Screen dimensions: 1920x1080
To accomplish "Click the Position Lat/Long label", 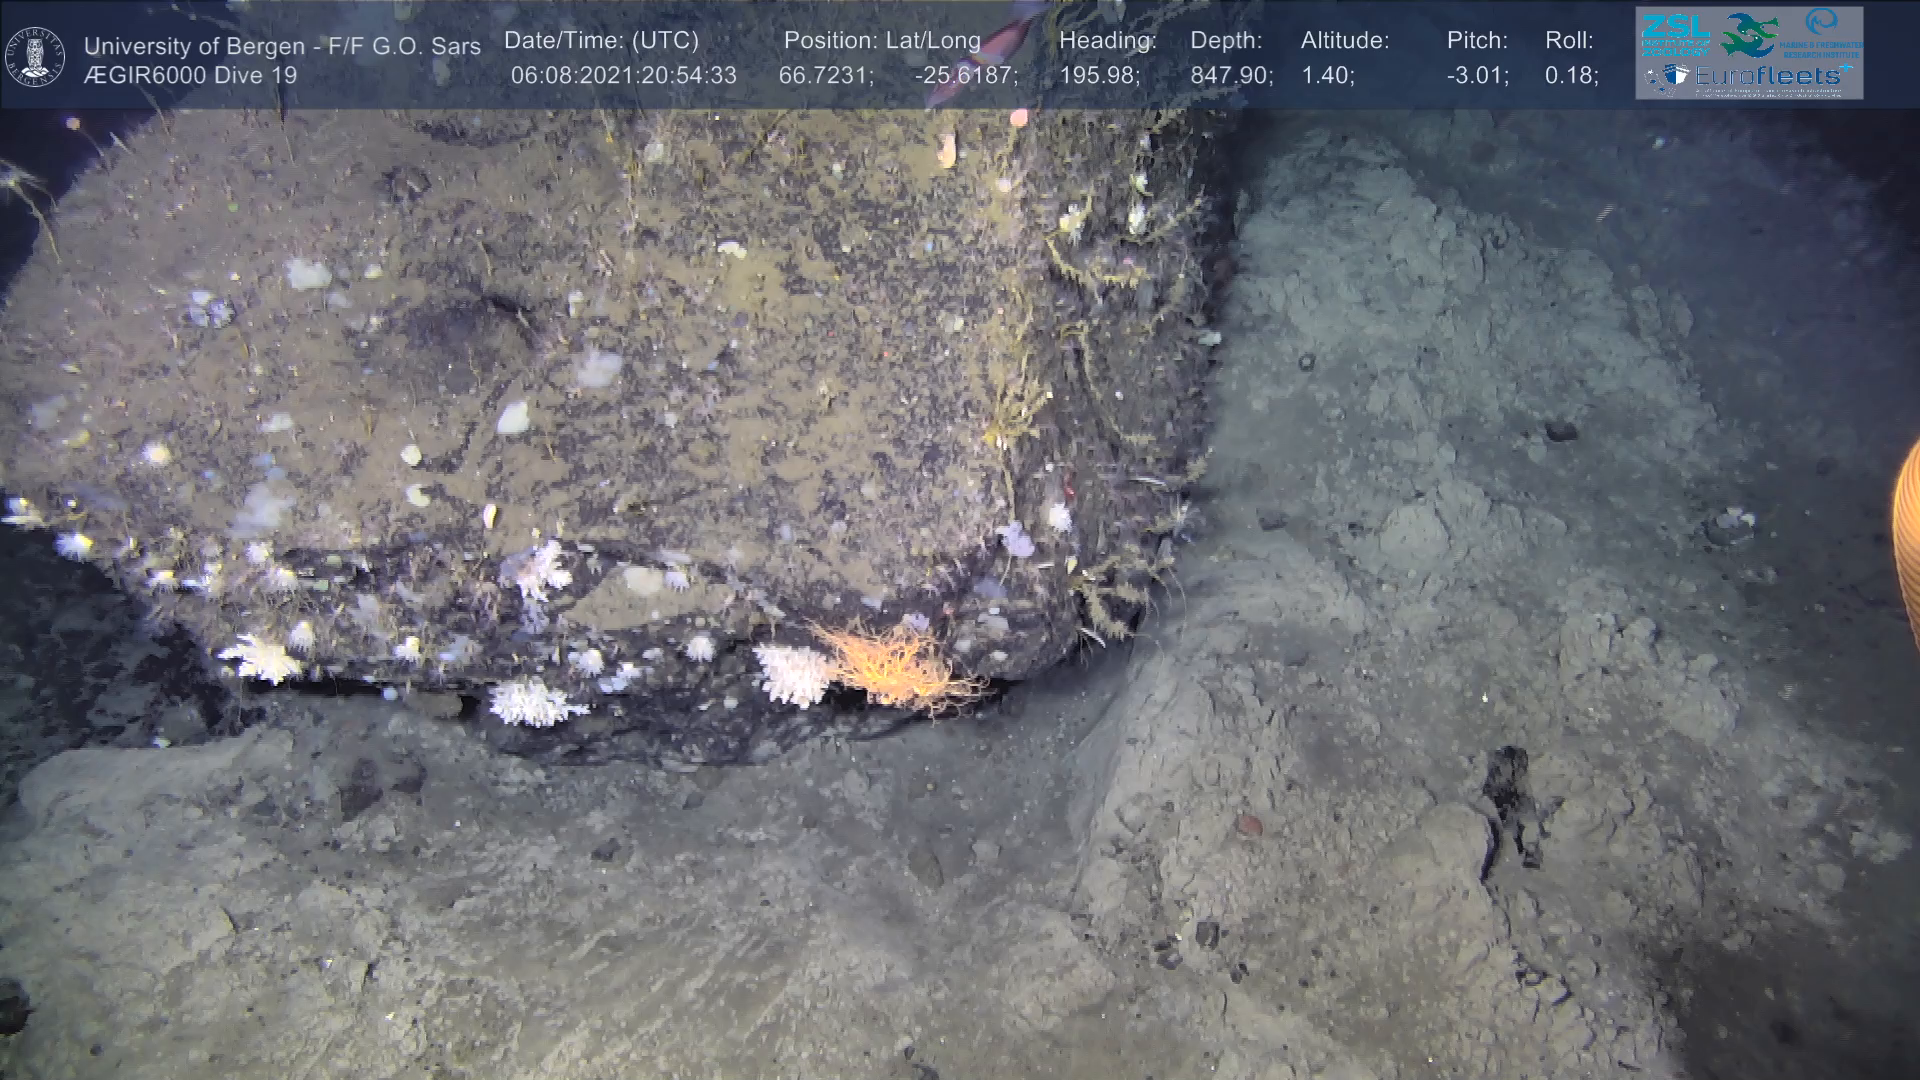I will coord(881,41).
